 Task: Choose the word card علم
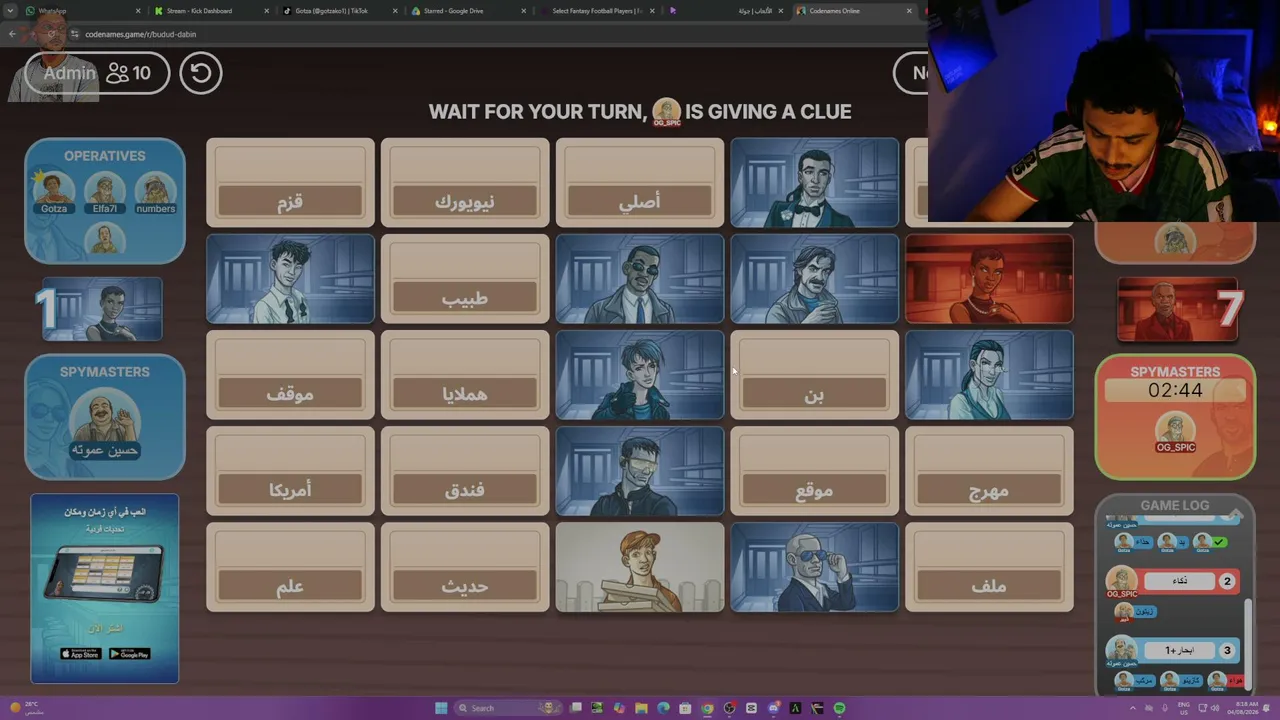pyautogui.click(x=290, y=567)
